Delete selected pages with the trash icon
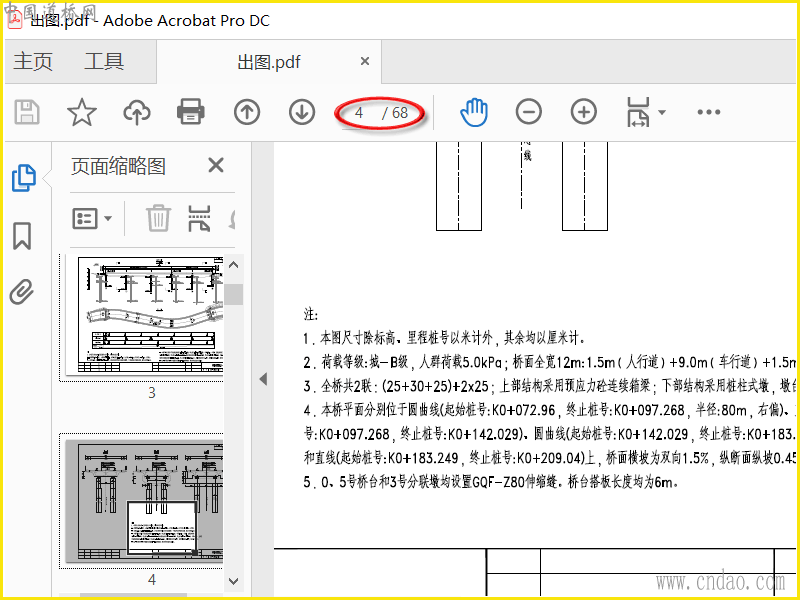Image resolution: width=800 pixels, height=600 pixels. 158,218
